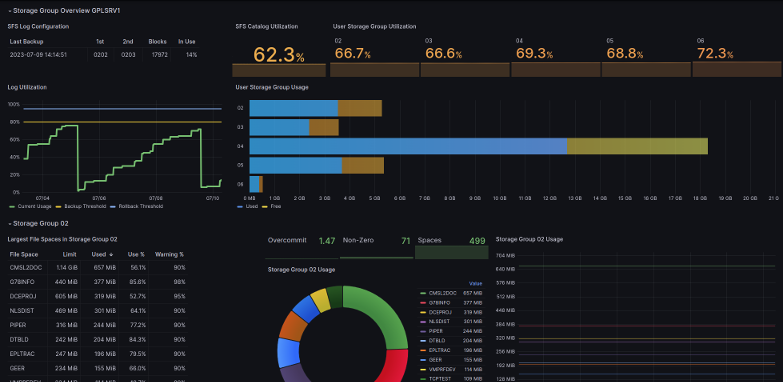
Task: Sort table by File Space column header
Action: [23, 255]
